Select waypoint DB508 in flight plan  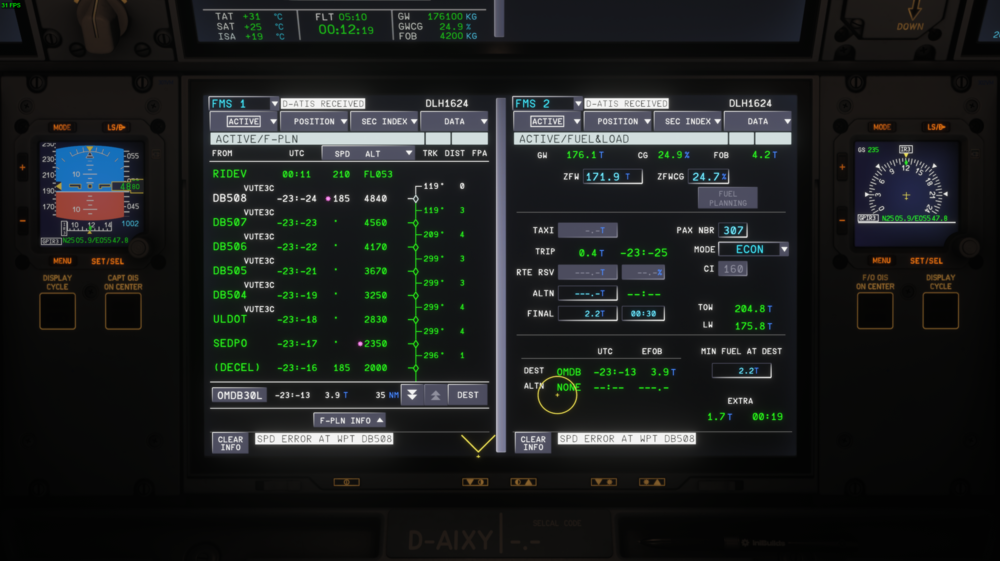[230, 198]
